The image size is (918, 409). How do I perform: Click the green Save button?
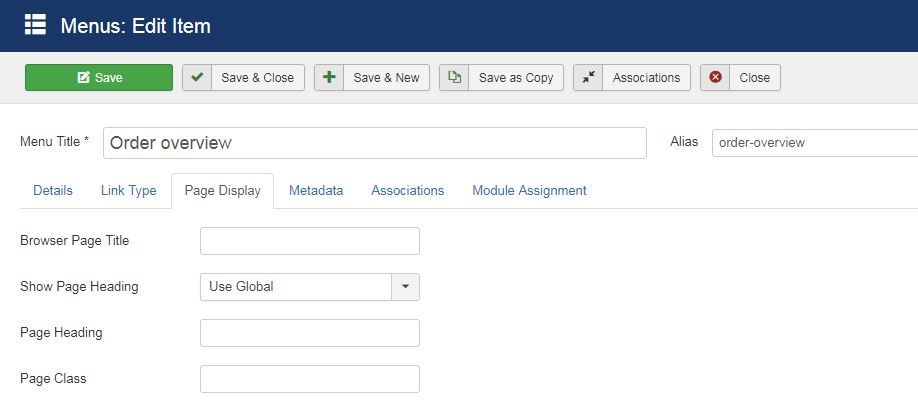99,78
